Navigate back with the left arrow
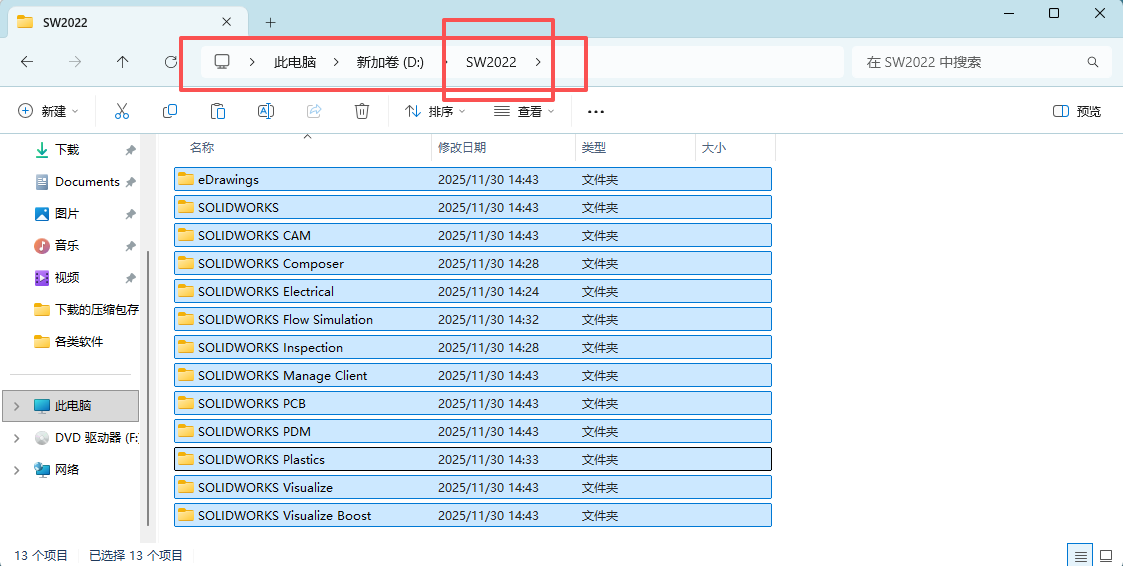Viewport: 1123px width, 566px height. pos(27,62)
